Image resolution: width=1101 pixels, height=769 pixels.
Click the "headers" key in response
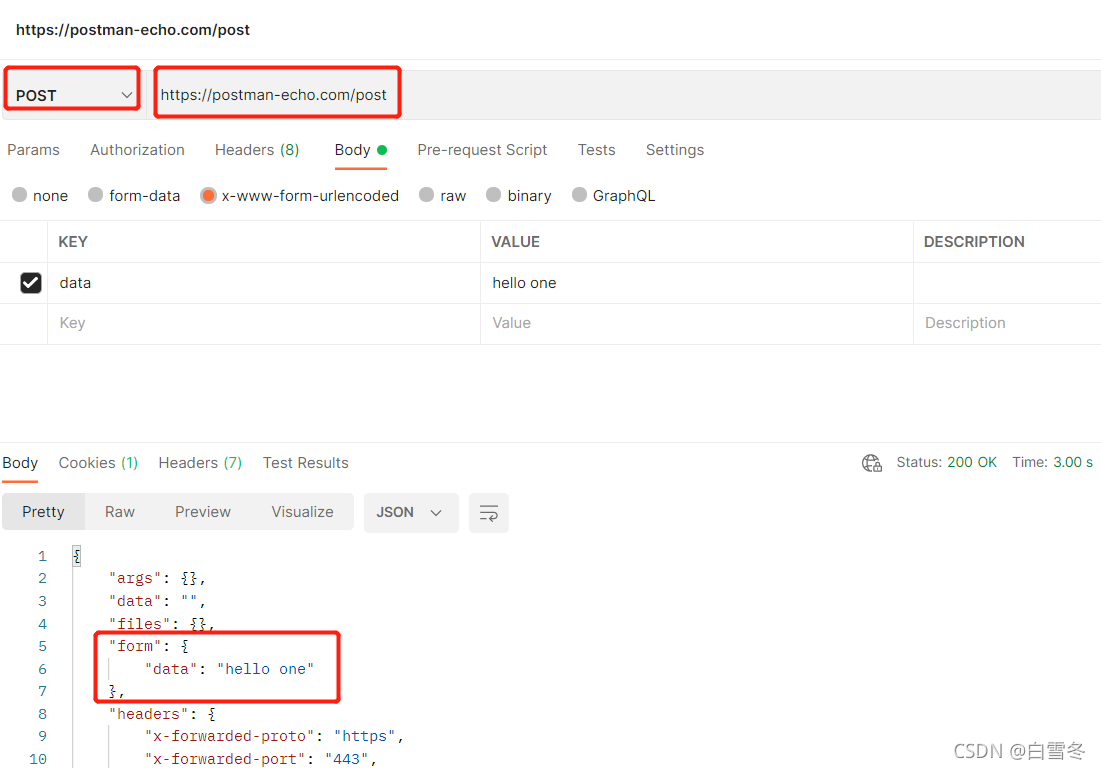point(148,714)
